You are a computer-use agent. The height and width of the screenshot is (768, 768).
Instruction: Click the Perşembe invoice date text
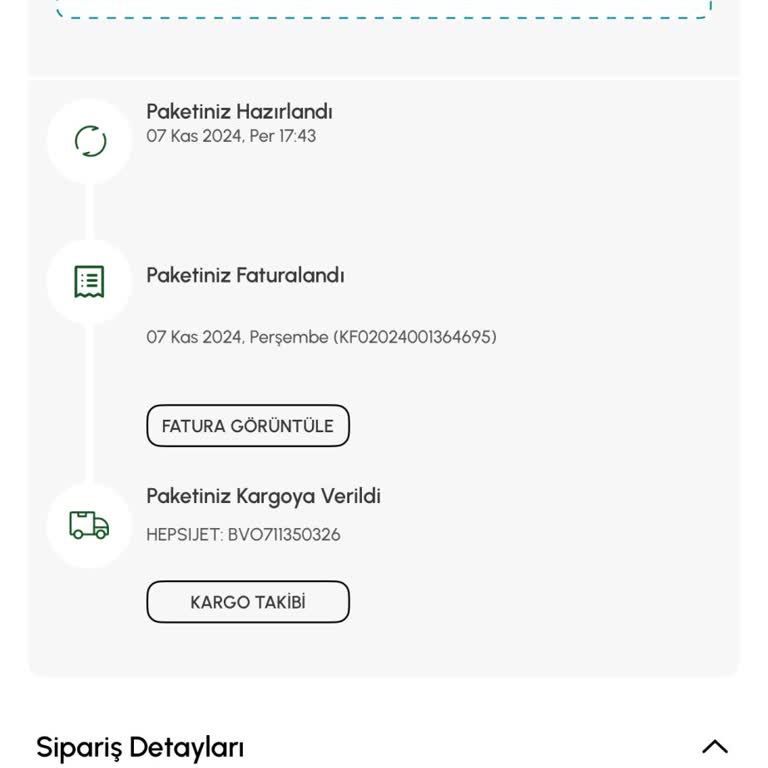tap(289, 337)
